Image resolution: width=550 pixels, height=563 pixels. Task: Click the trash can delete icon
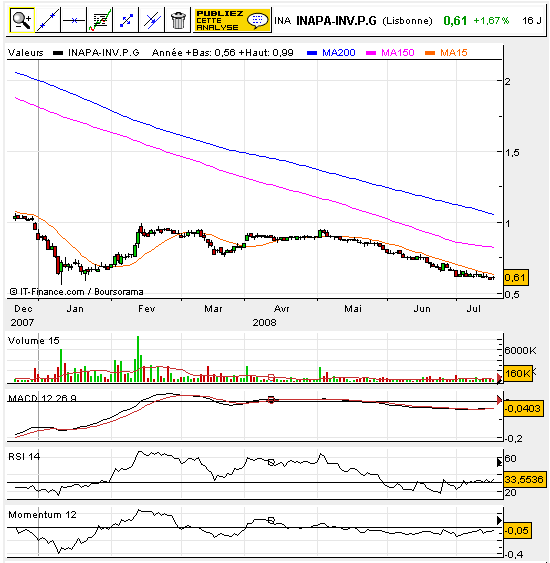click(x=177, y=20)
